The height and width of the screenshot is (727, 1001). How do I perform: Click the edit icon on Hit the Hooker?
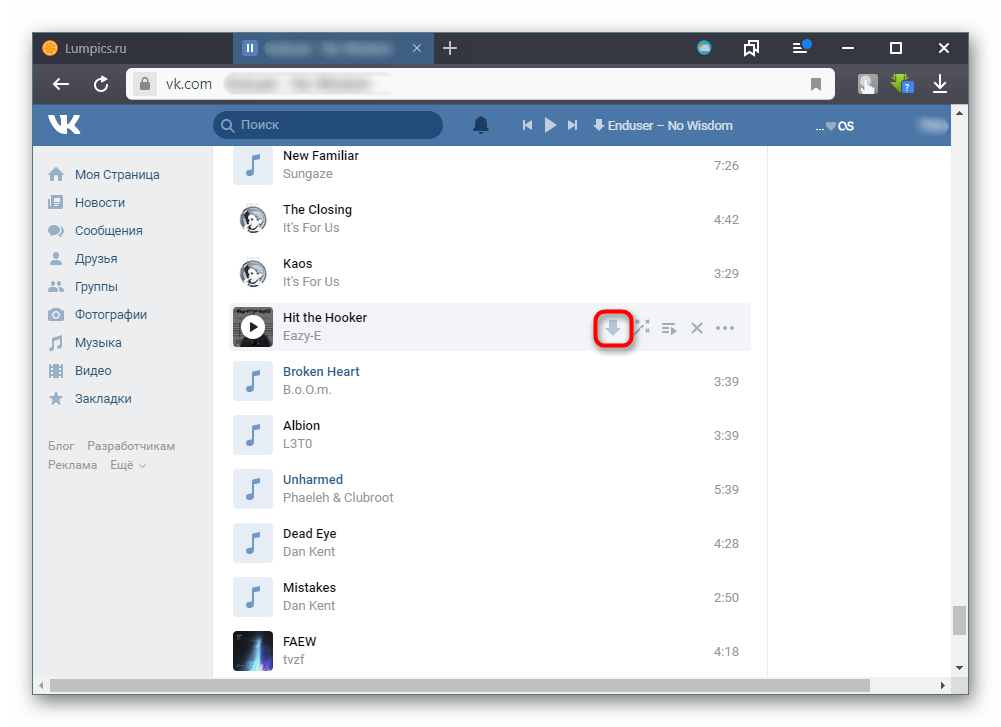tap(642, 327)
